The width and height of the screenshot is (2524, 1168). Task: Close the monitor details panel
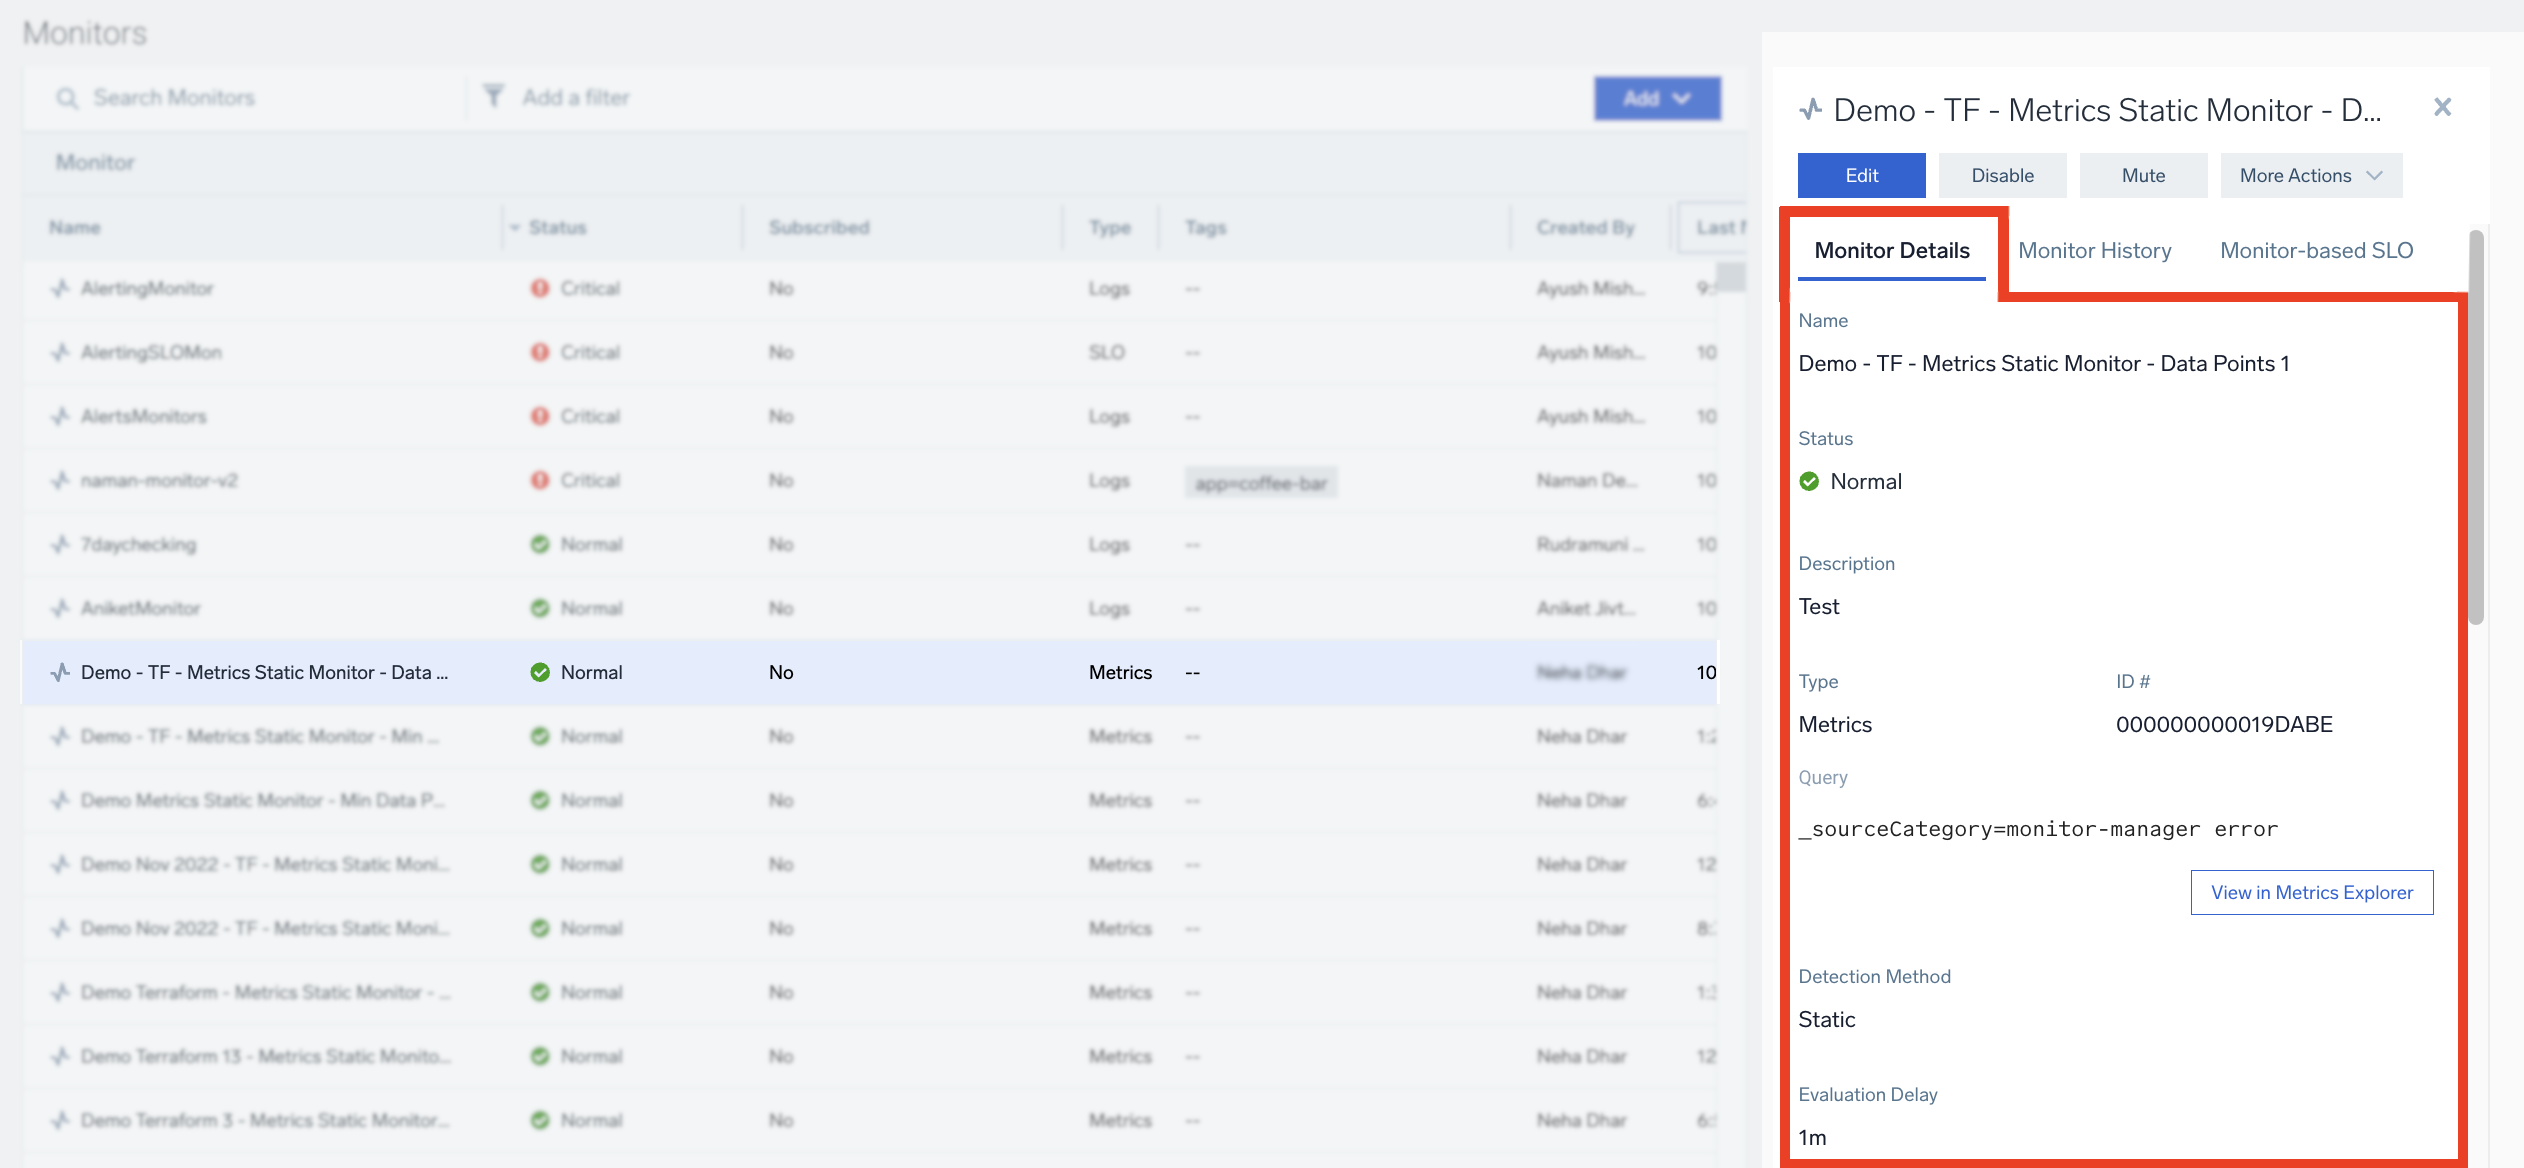(x=2442, y=107)
